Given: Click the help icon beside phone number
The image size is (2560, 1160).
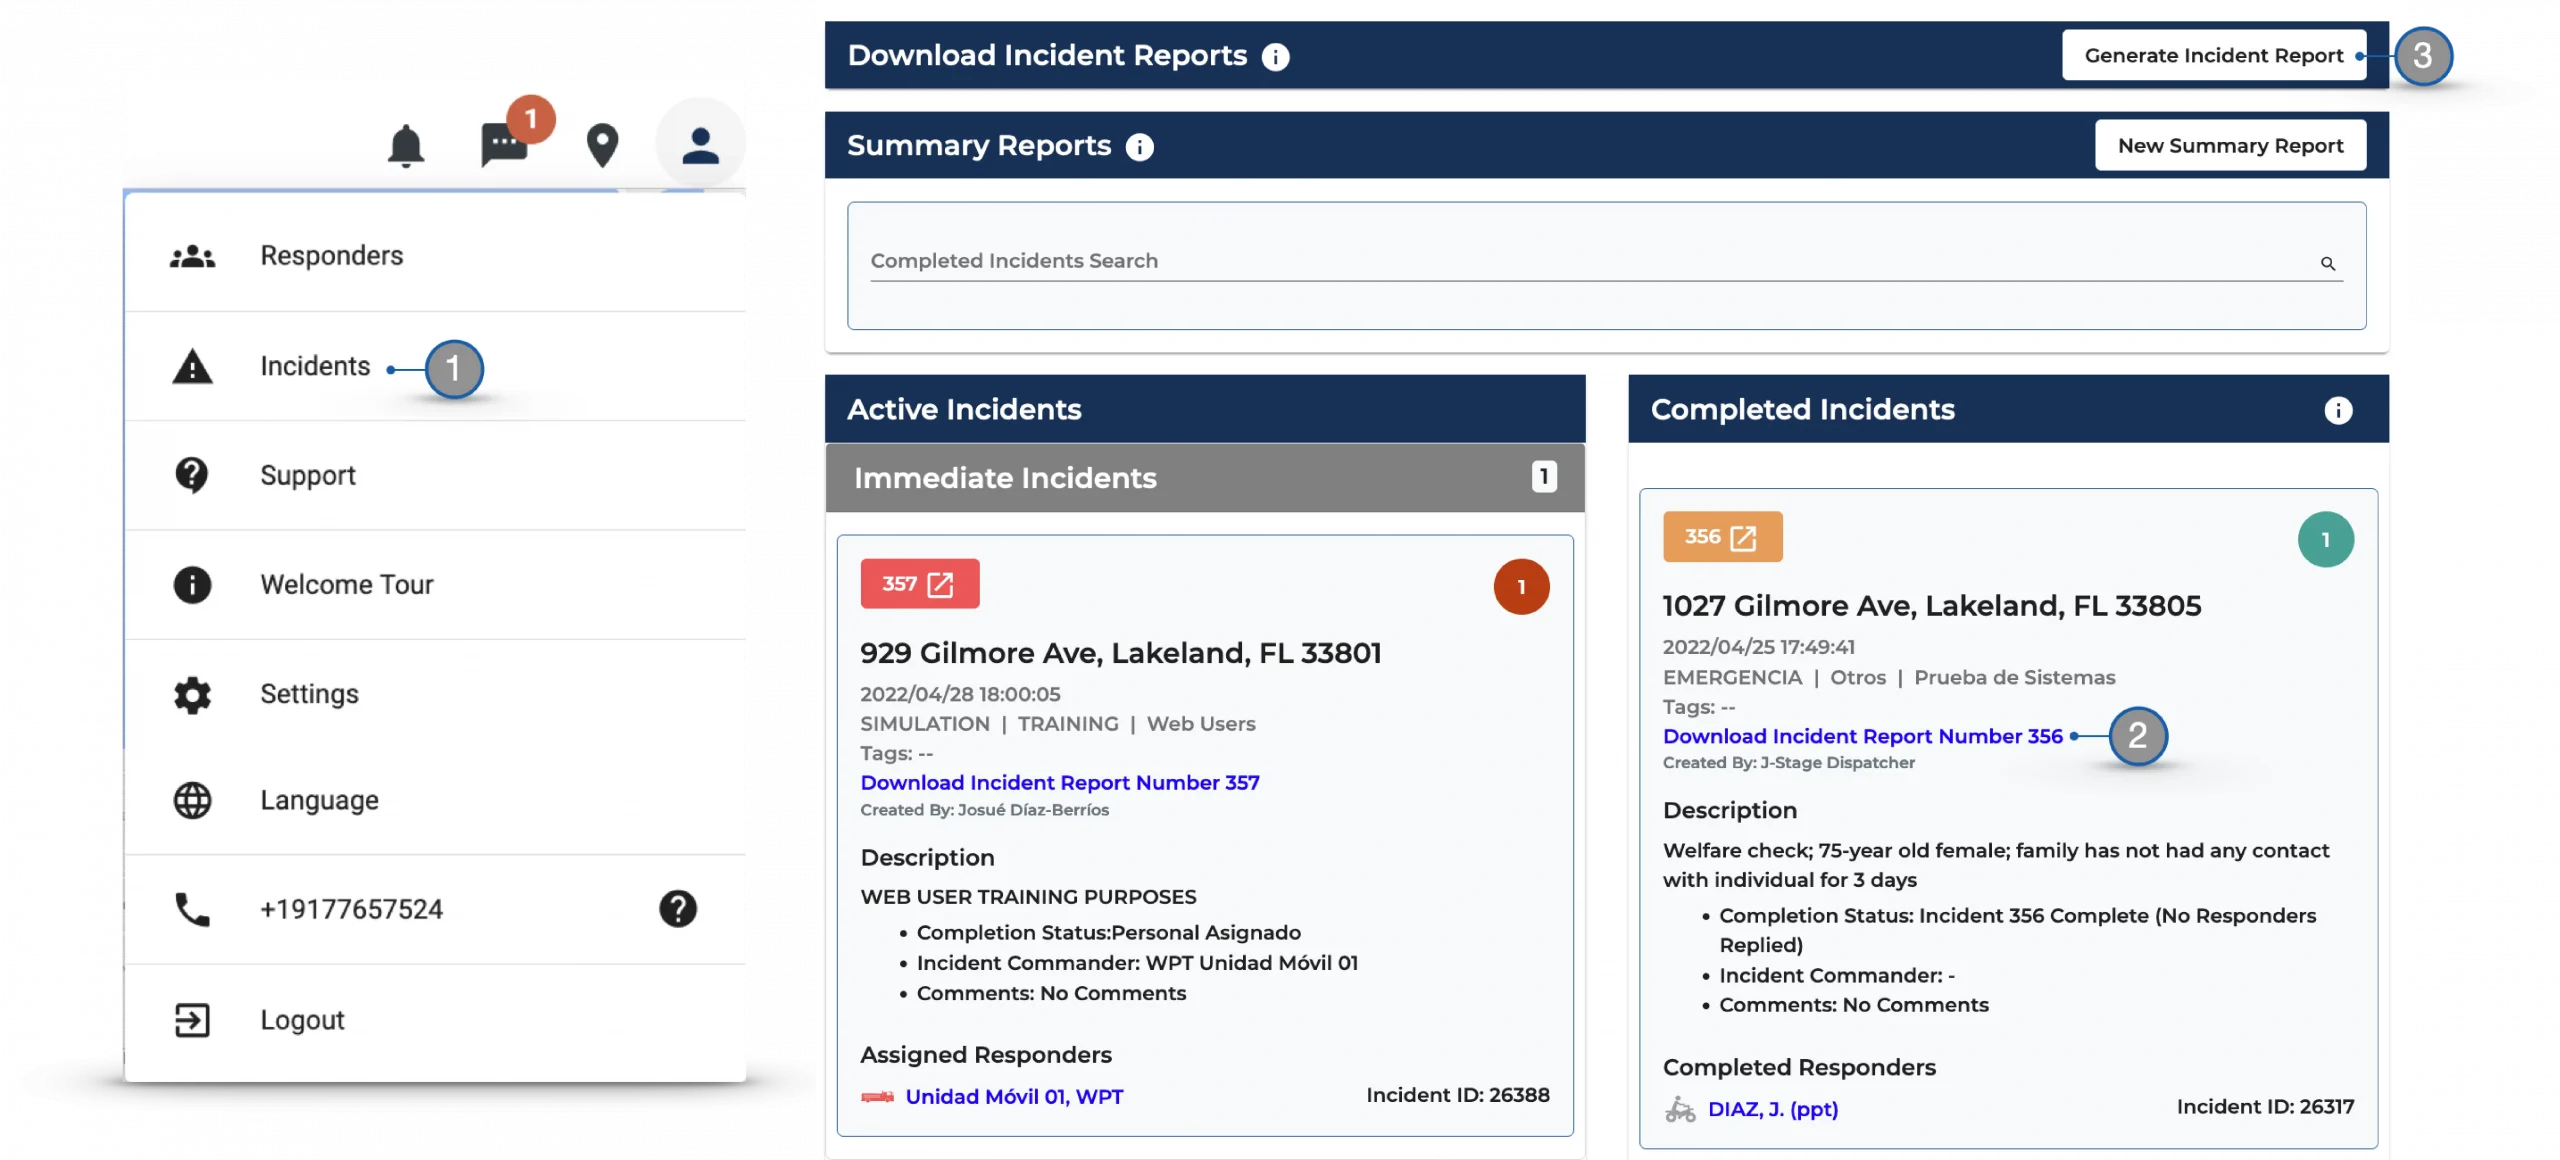Looking at the screenshot, I should click(x=677, y=909).
